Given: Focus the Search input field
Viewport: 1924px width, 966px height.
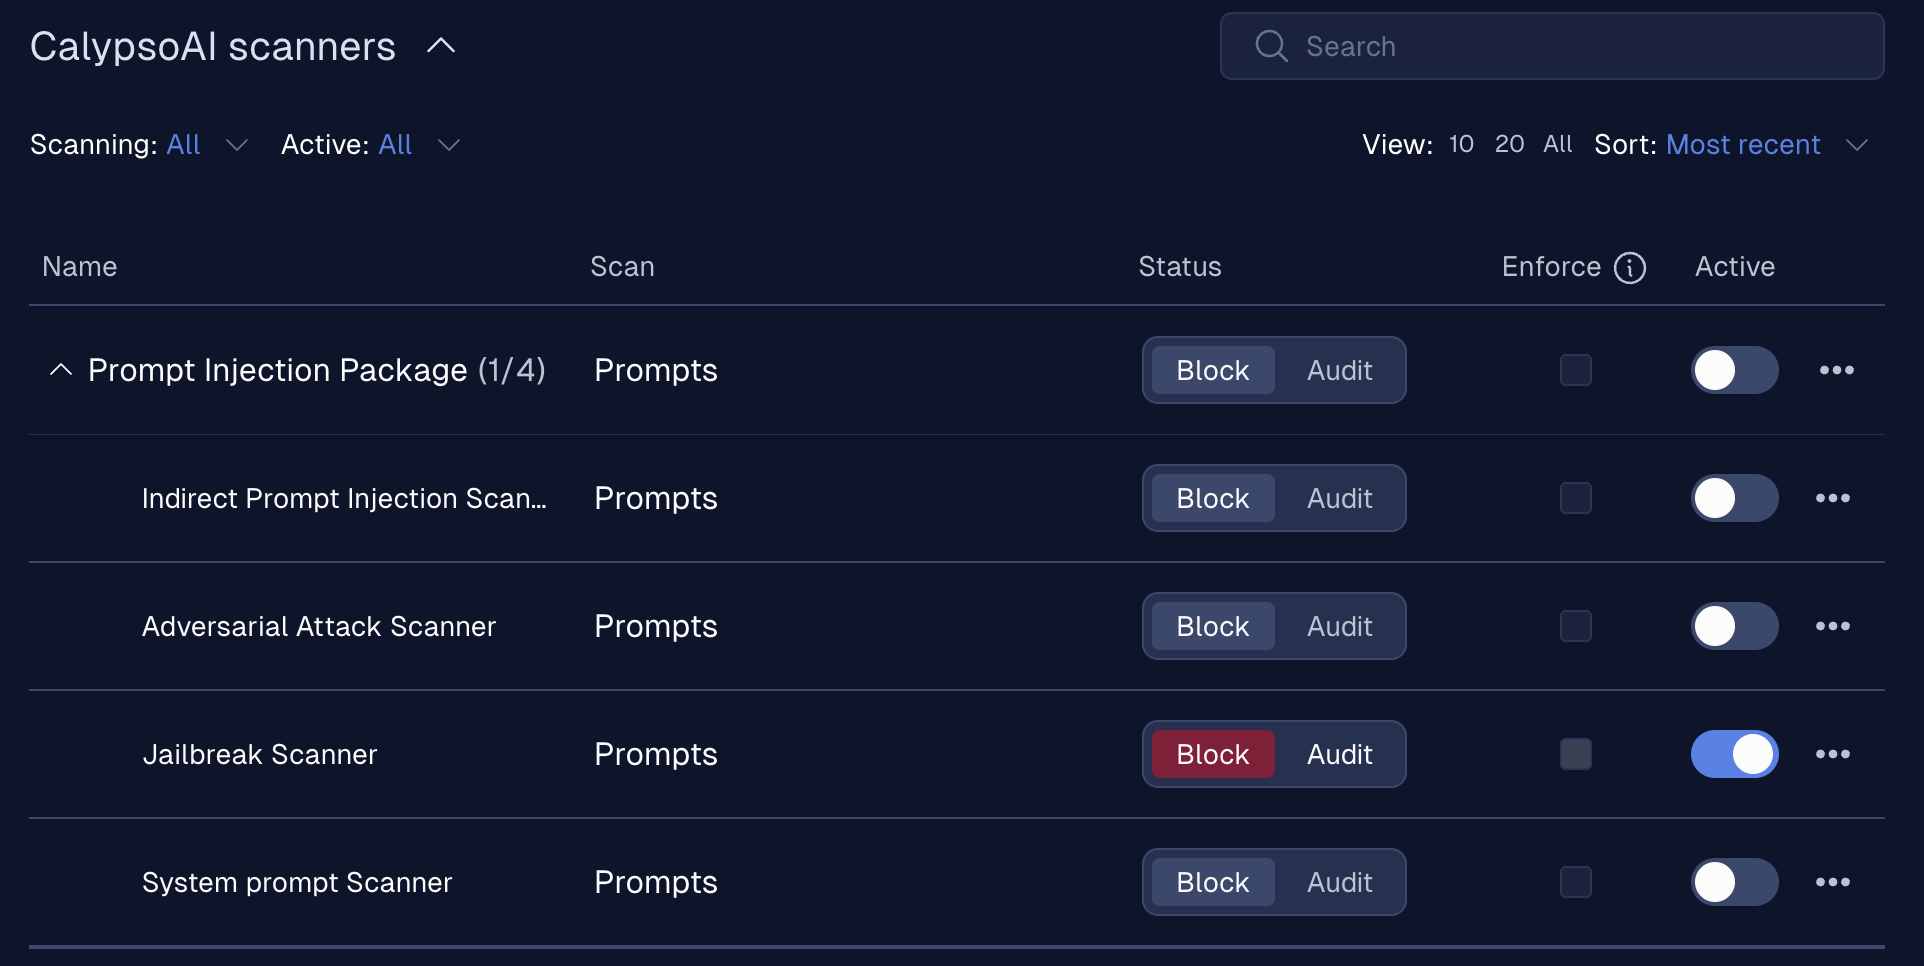Looking at the screenshot, I should pyautogui.click(x=1552, y=46).
